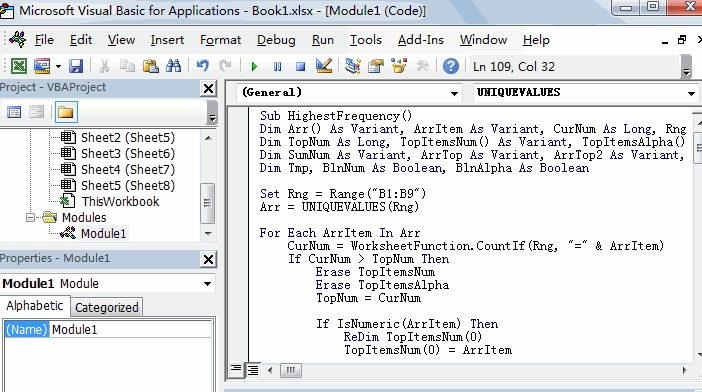
Task: Open Insert object dropdown arrow in toolbar
Action: [58, 66]
